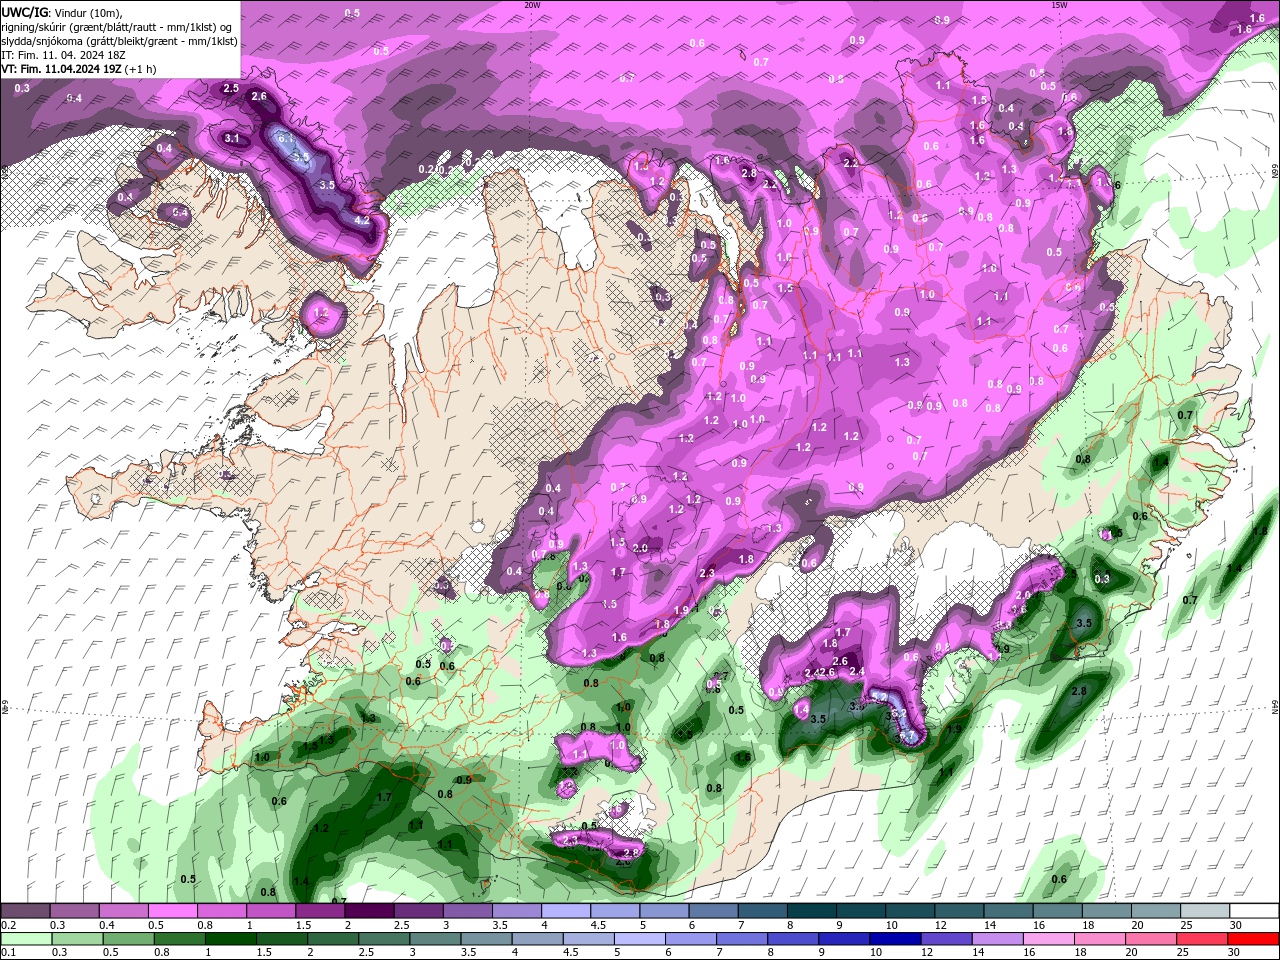Click the 'rigning/skúrir' legend description line

coord(118,27)
